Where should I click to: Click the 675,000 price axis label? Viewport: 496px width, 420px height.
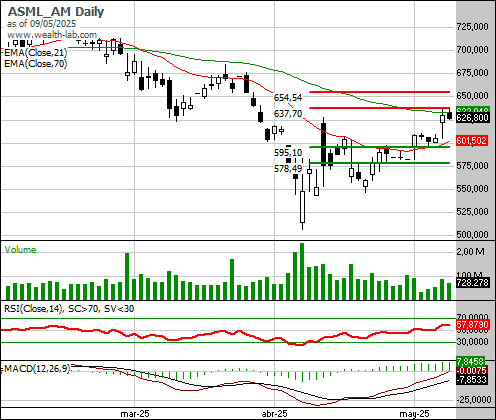[x=472, y=73]
